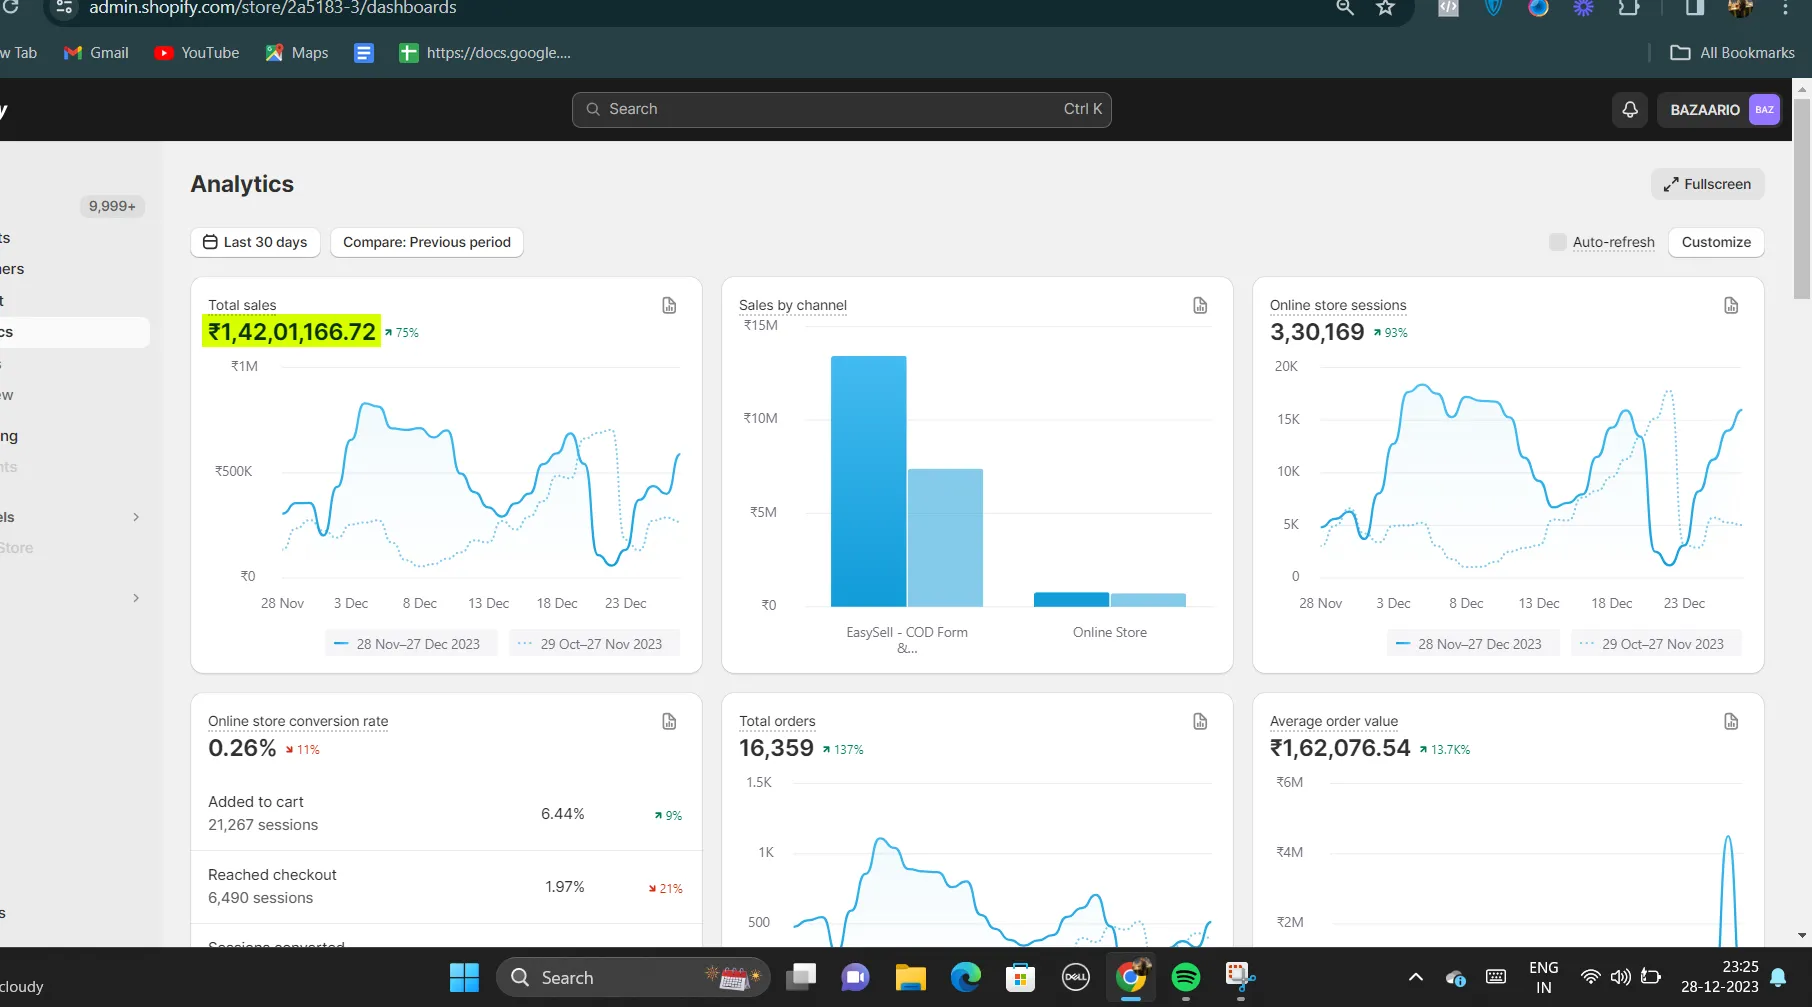1812x1007 pixels.
Task: Open the Last 30 days date picker
Action: click(x=255, y=242)
